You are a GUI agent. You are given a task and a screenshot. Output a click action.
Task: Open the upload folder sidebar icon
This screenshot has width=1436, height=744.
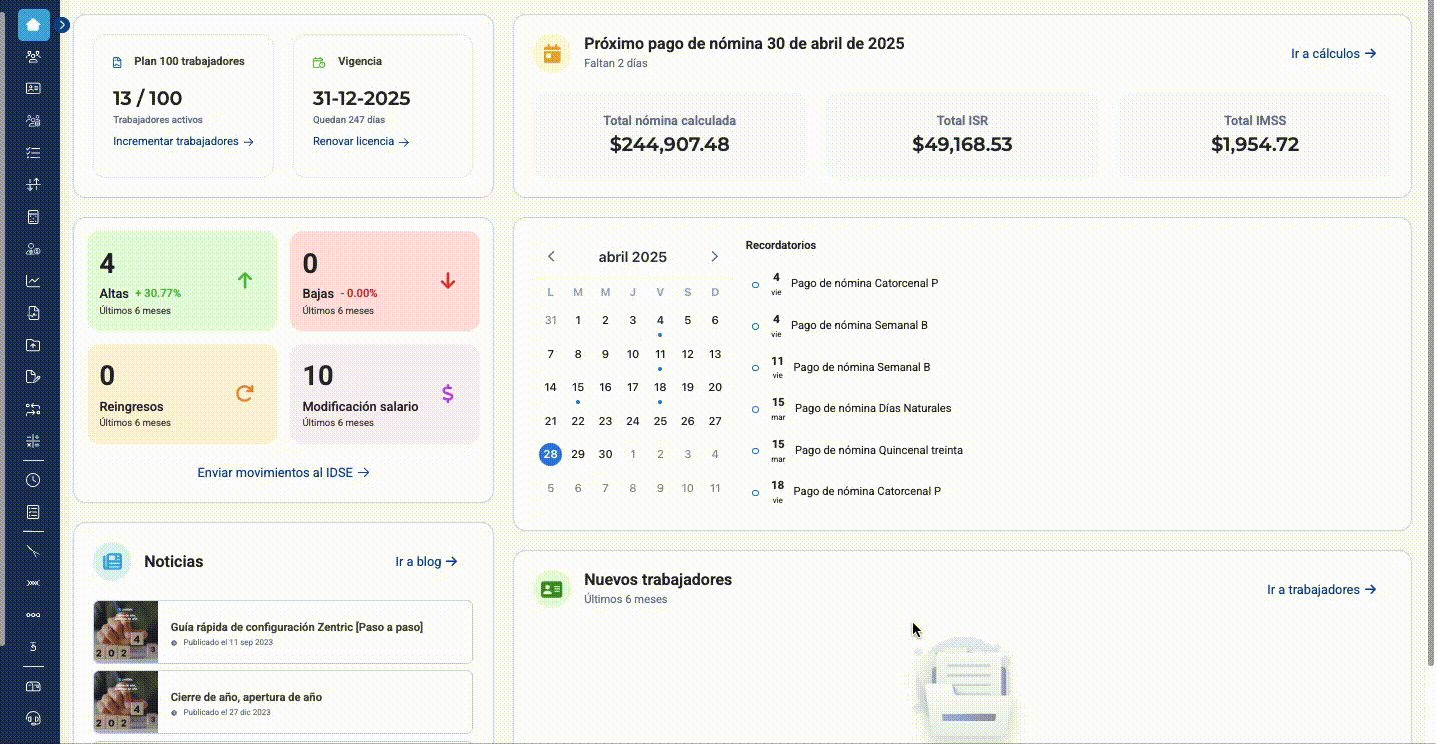33,345
